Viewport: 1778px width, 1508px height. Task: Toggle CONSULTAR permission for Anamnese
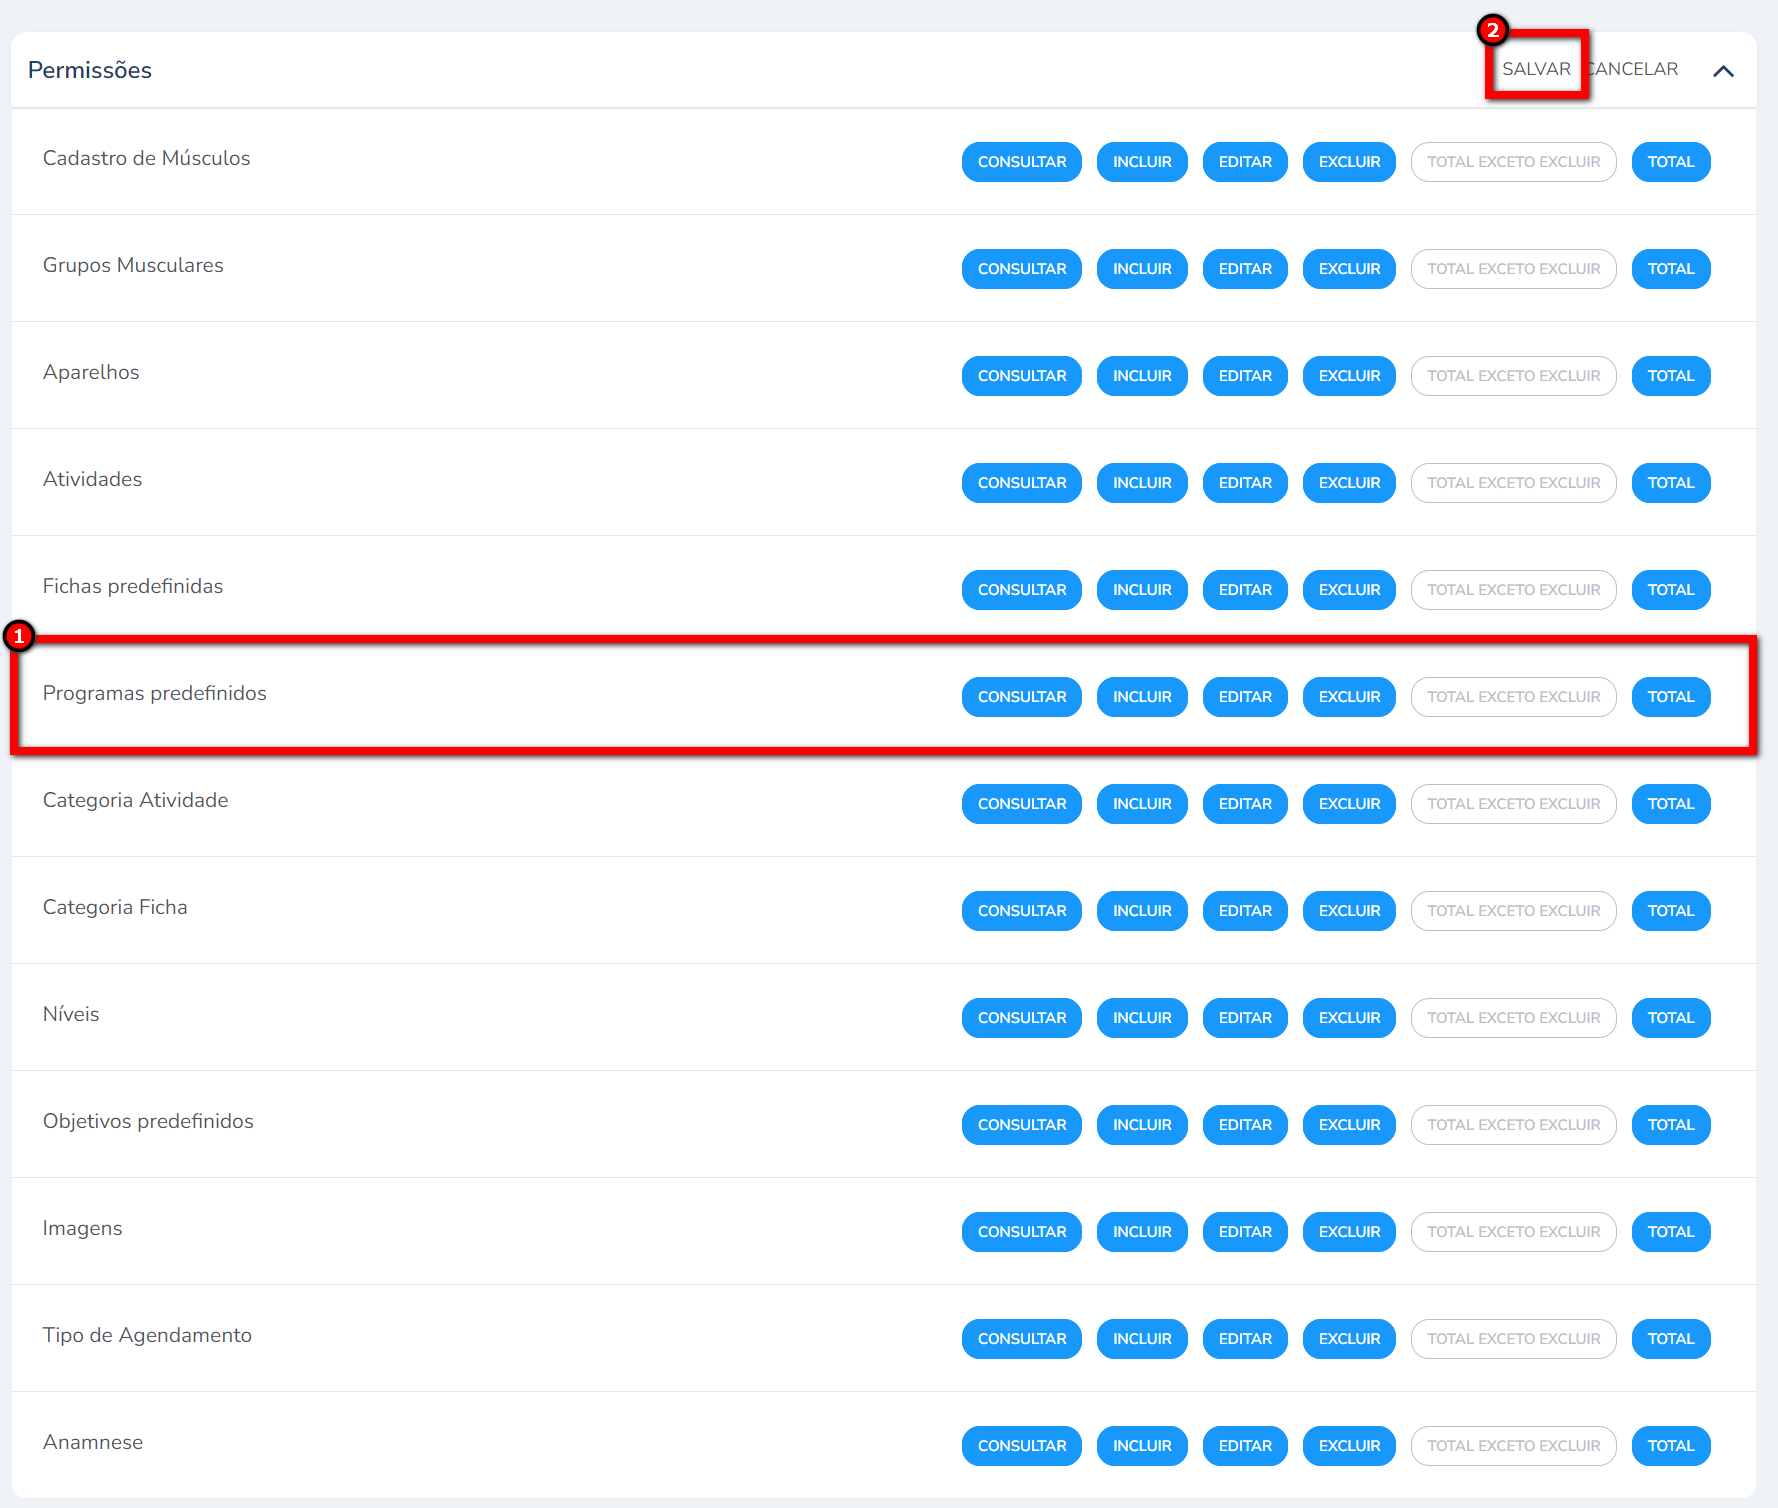tap(1021, 1446)
